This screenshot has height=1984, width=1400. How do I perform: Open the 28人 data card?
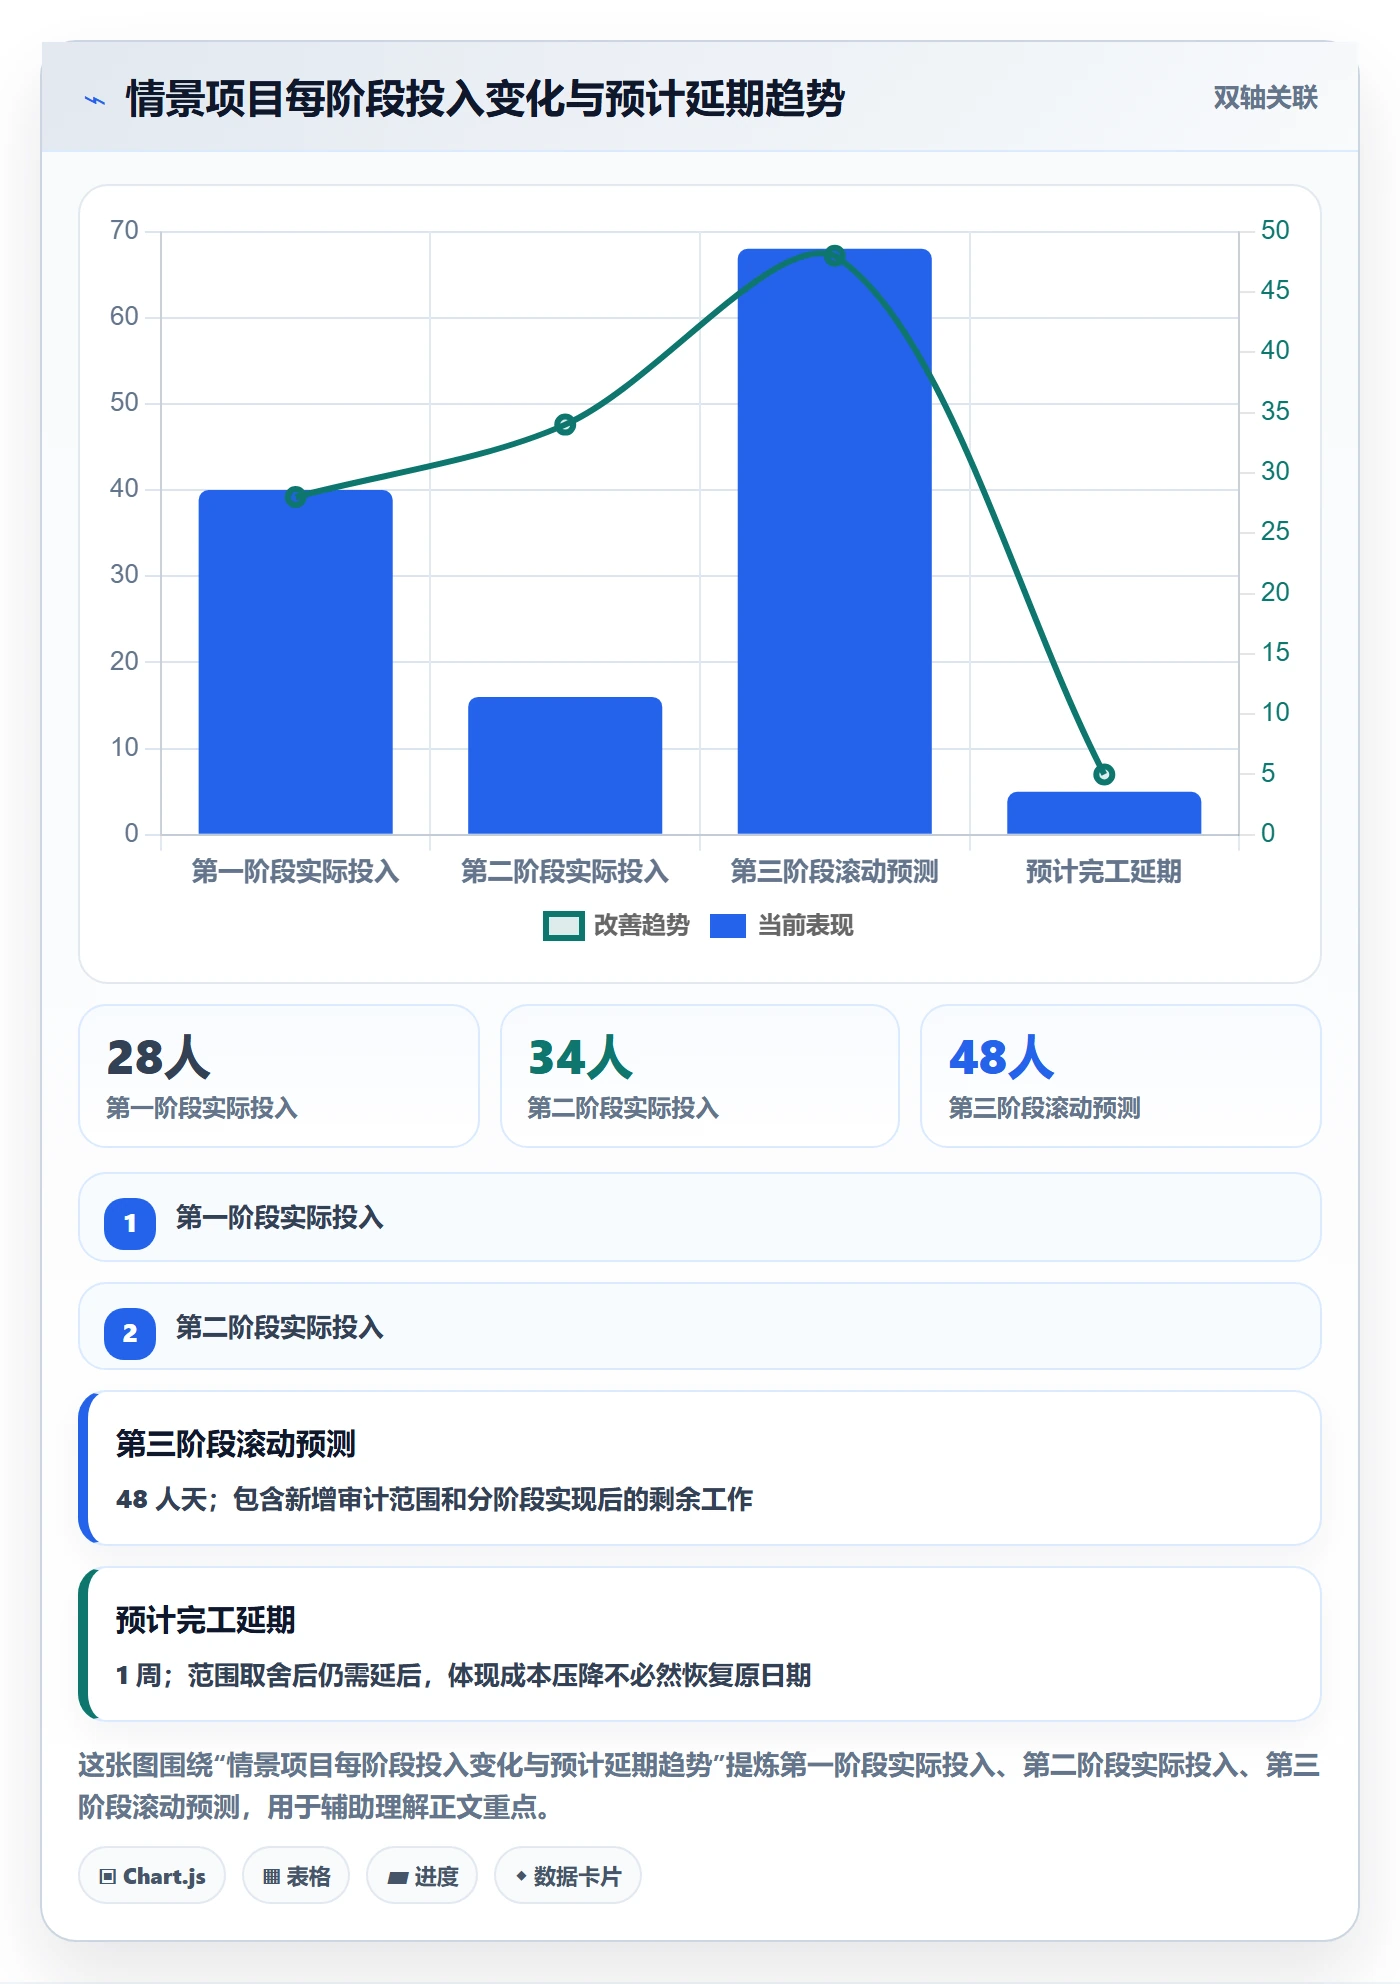click(x=279, y=1076)
